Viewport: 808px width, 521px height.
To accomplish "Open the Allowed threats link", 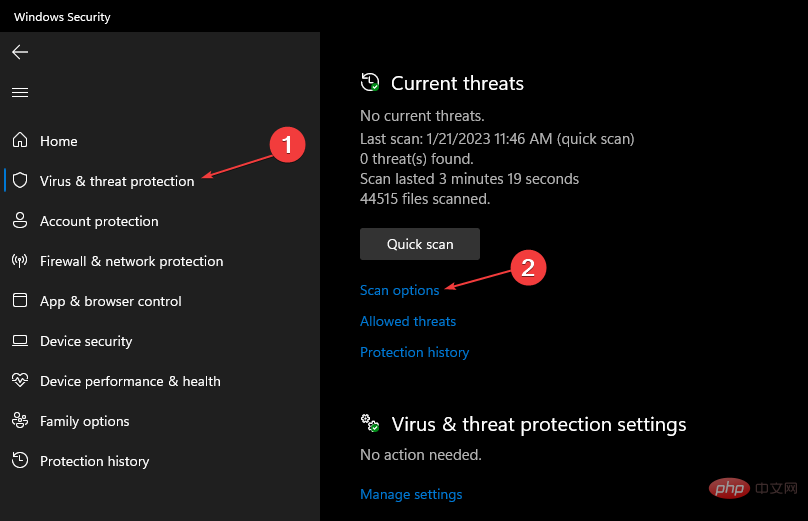I will 408,322.
